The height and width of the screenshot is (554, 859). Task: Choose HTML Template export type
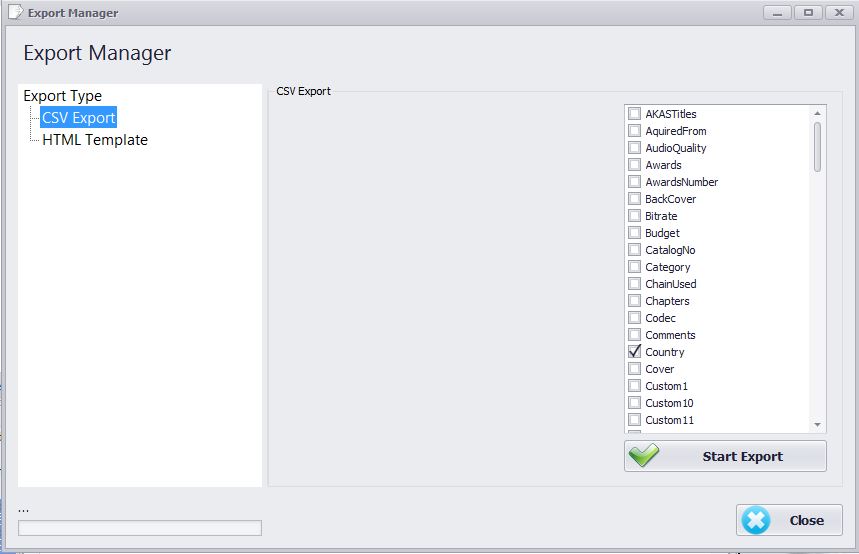coord(95,140)
